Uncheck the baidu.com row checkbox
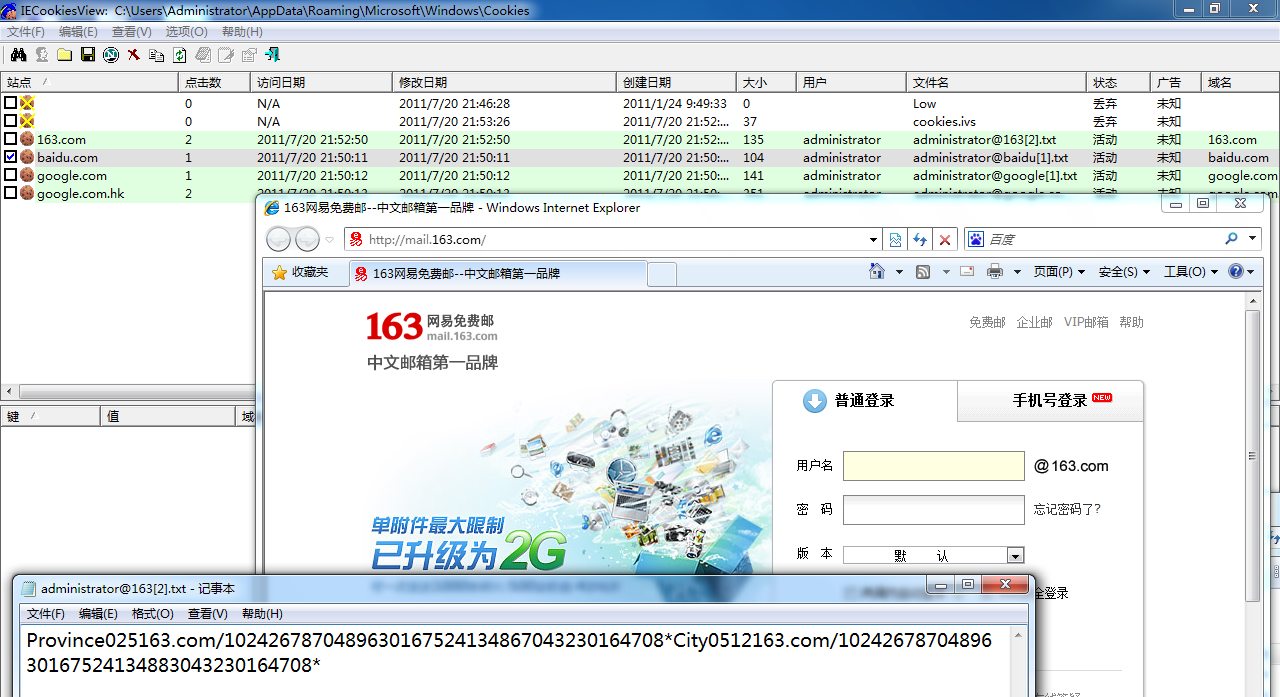1280x697 pixels. point(10,158)
